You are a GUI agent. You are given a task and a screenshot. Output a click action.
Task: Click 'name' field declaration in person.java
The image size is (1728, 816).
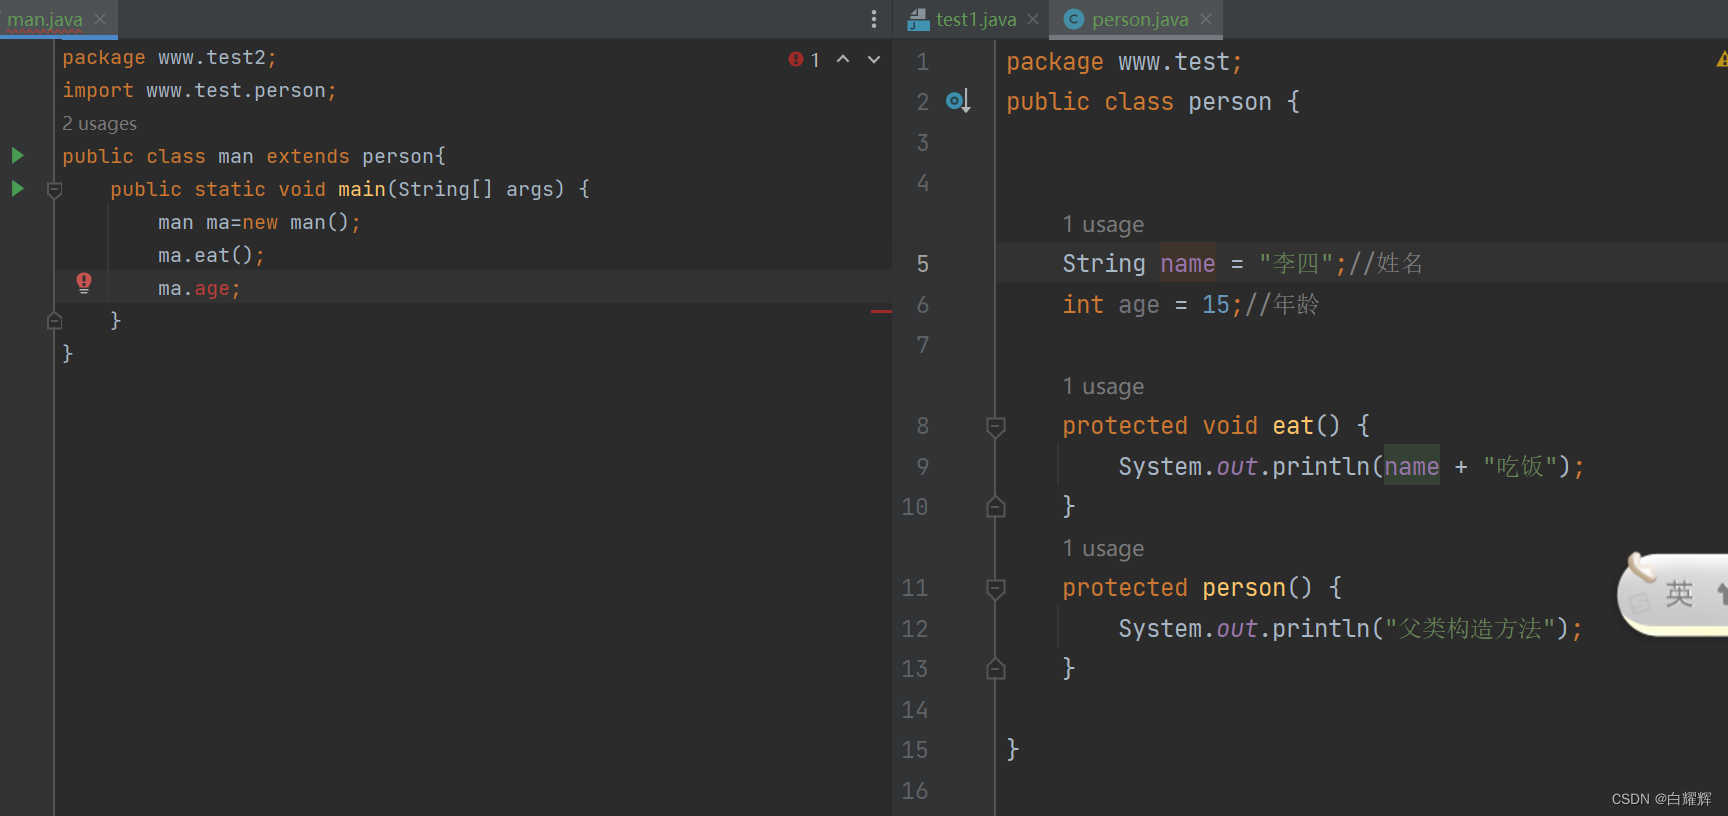(1187, 264)
